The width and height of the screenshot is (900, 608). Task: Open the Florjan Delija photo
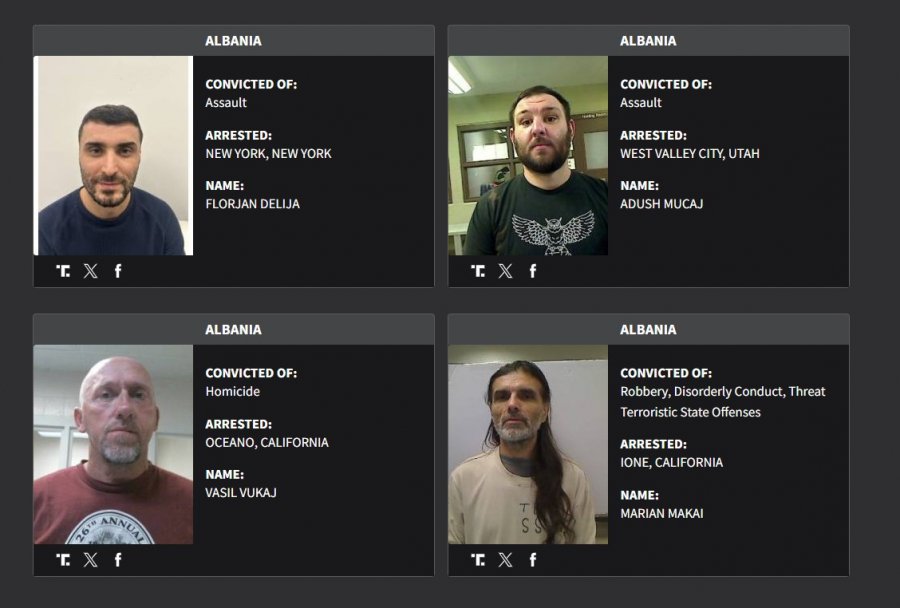[x=114, y=156]
